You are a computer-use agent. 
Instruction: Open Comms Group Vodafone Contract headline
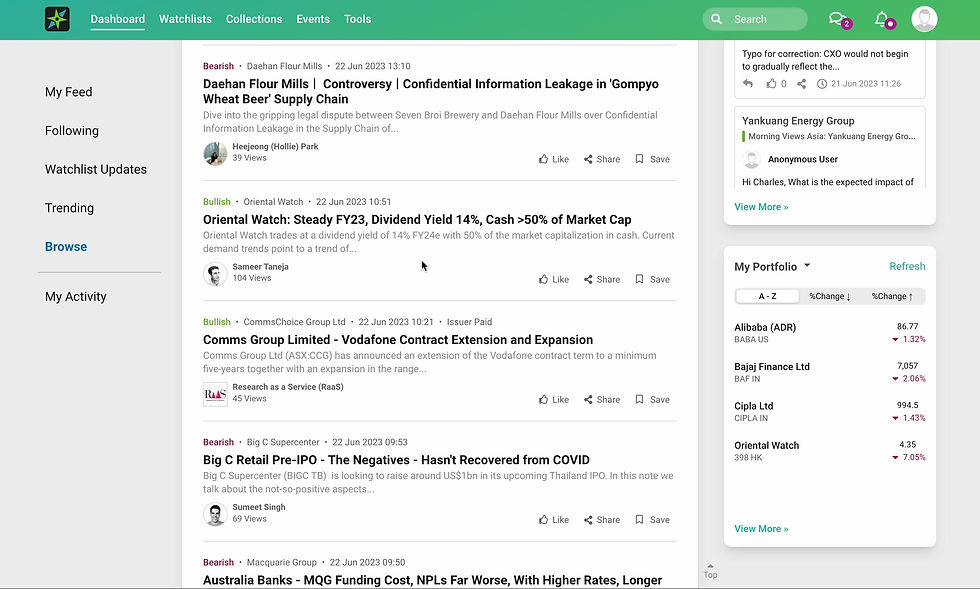(398, 340)
